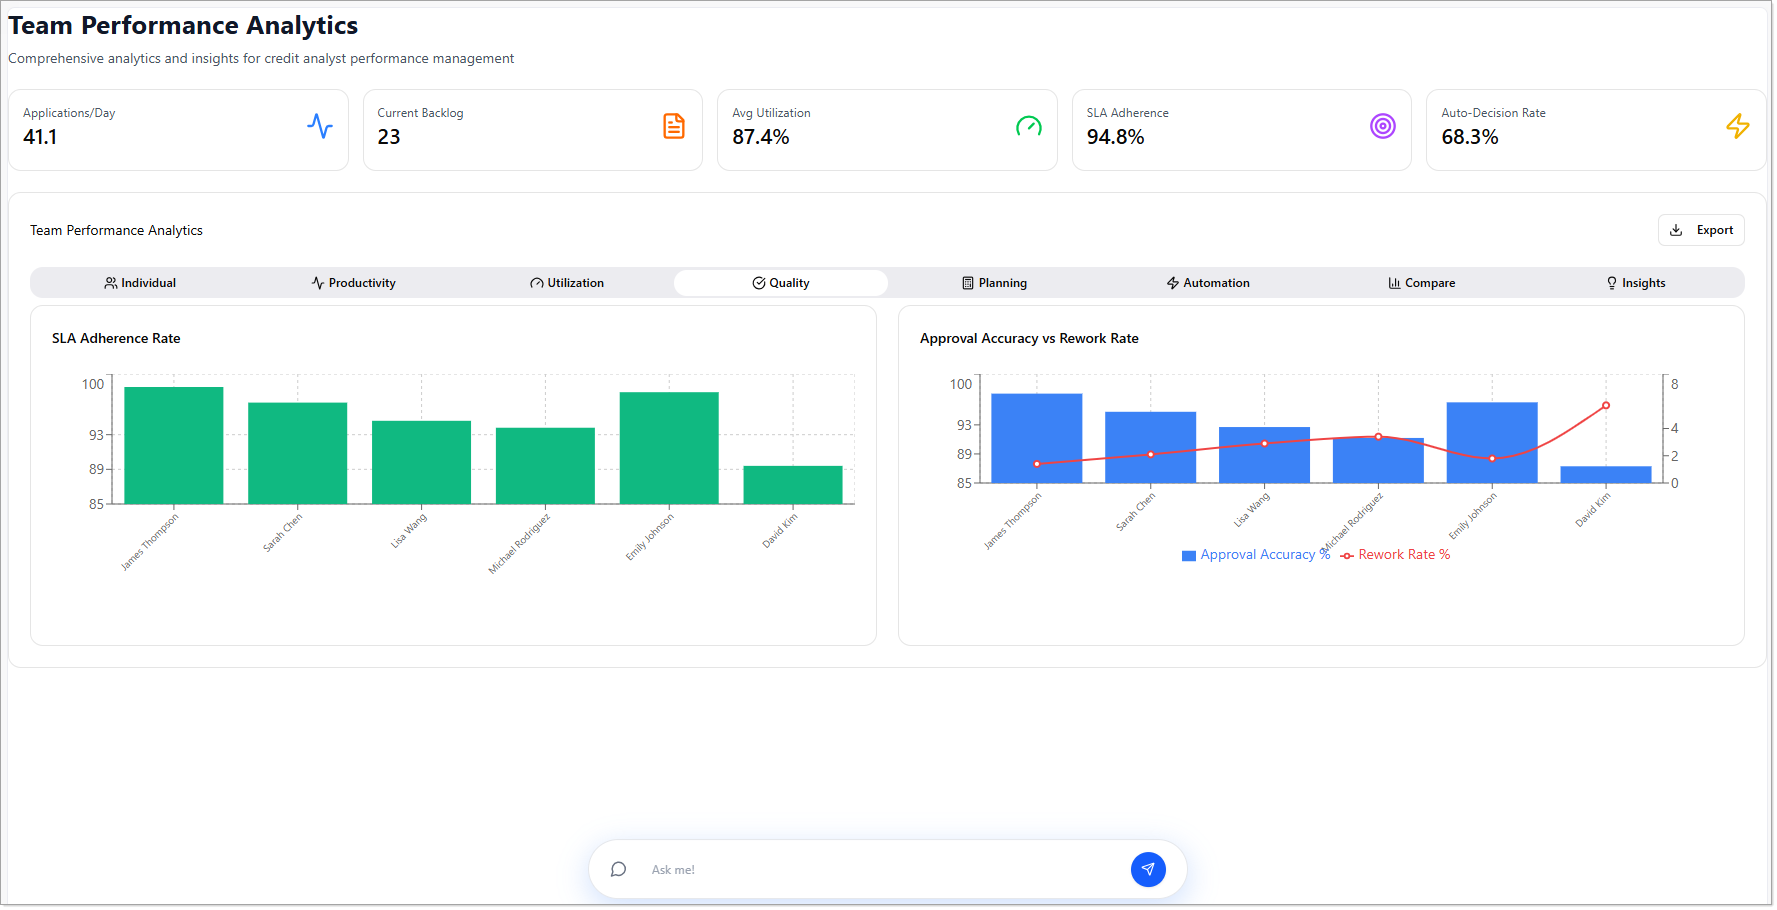1777x910 pixels.
Task: Click the Current Backlog document icon
Action: tap(674, 126)
